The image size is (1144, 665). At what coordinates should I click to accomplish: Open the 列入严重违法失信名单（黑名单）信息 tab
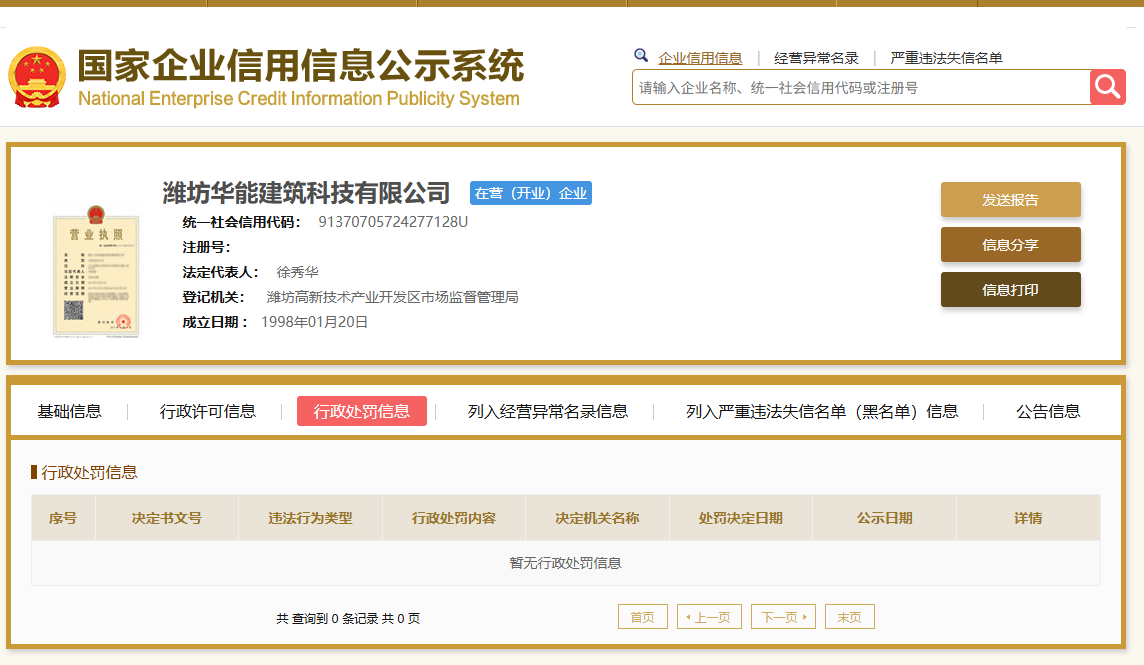[822, 412]
